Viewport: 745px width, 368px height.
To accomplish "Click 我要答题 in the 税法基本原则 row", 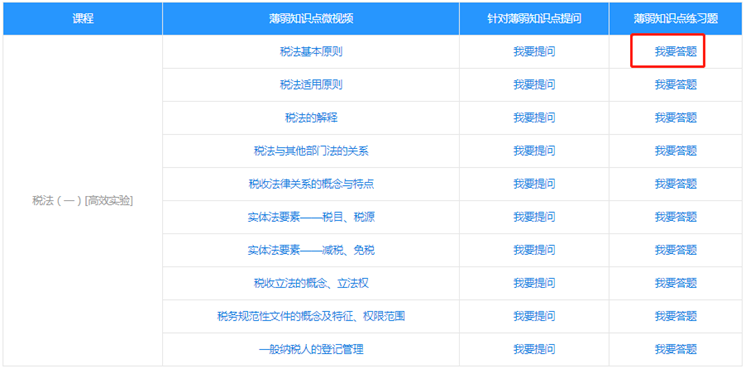I will 676,52.
